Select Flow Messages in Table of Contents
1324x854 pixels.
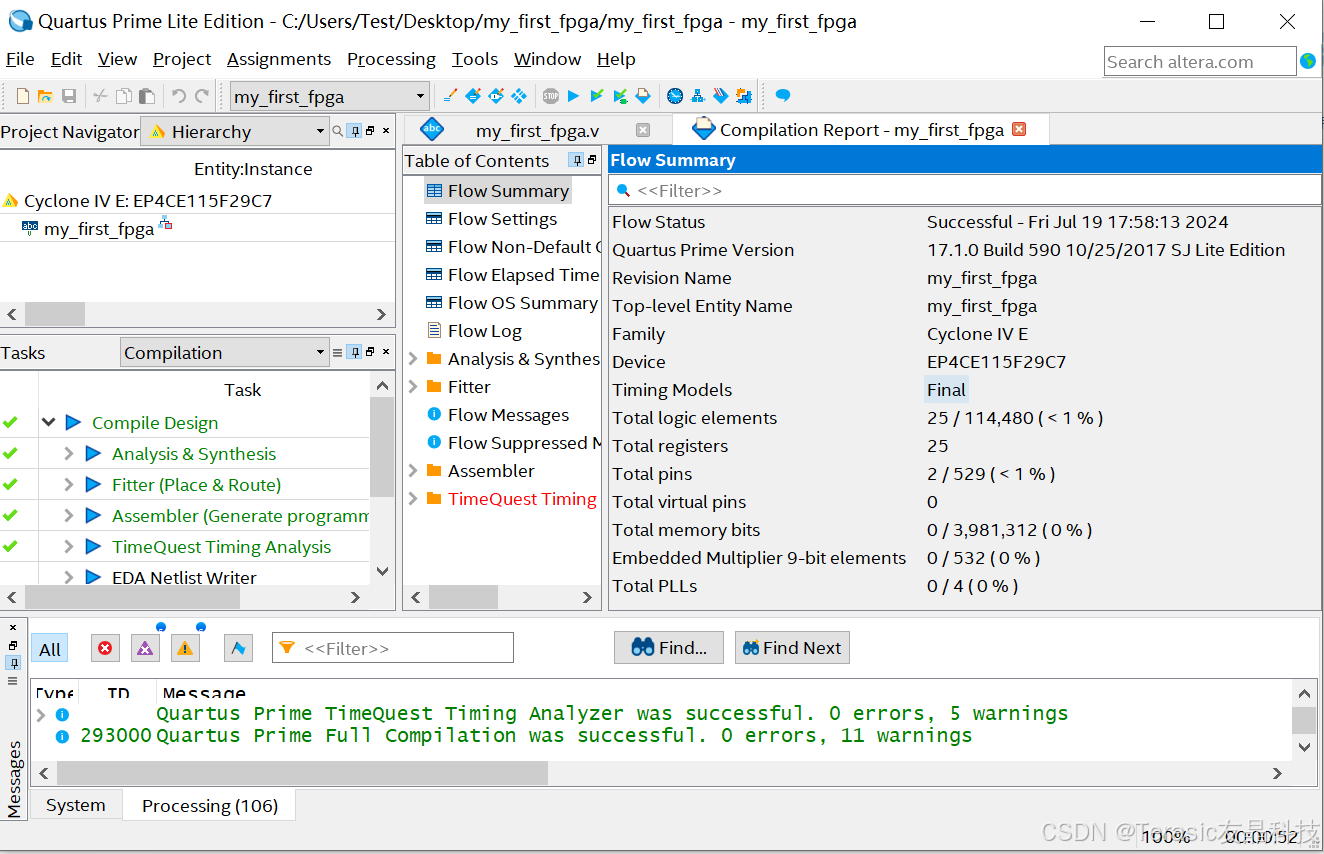point(508,415)
